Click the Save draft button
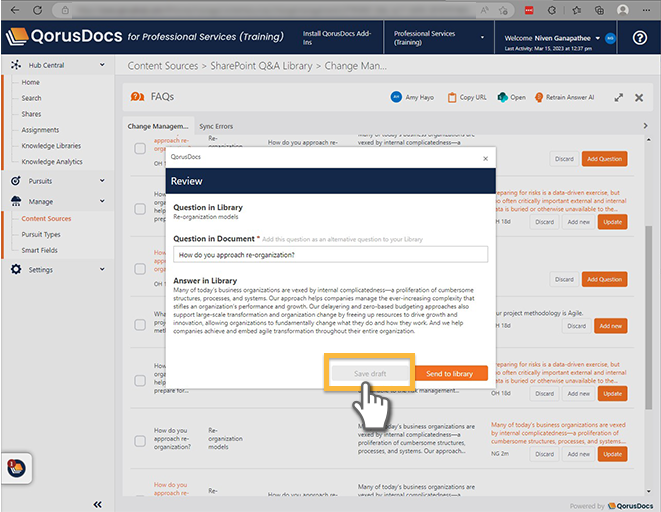This screenshot has width=661, height=512. (x=370, y=373)
